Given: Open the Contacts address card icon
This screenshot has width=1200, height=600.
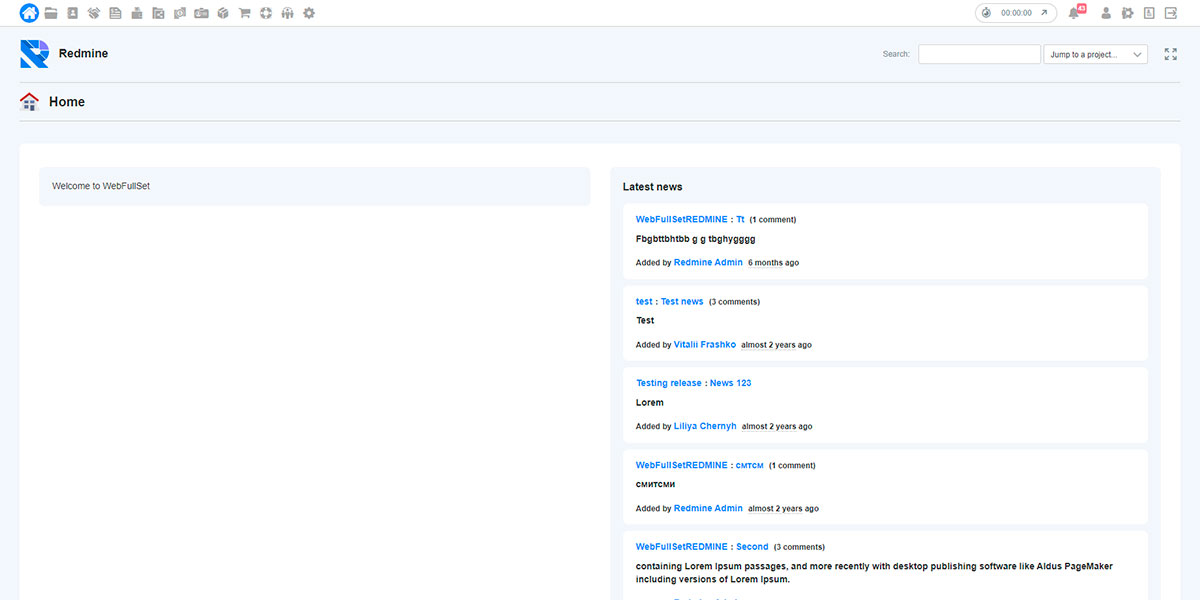Looking at the screenshot, I should click(x=71, y=13).
